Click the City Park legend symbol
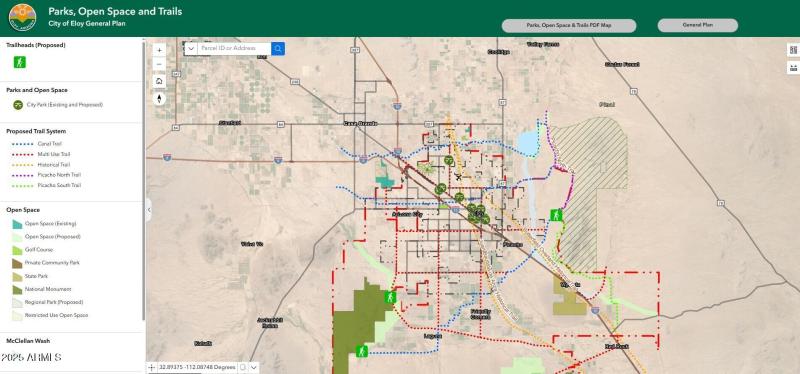 (x=18, y=105)
